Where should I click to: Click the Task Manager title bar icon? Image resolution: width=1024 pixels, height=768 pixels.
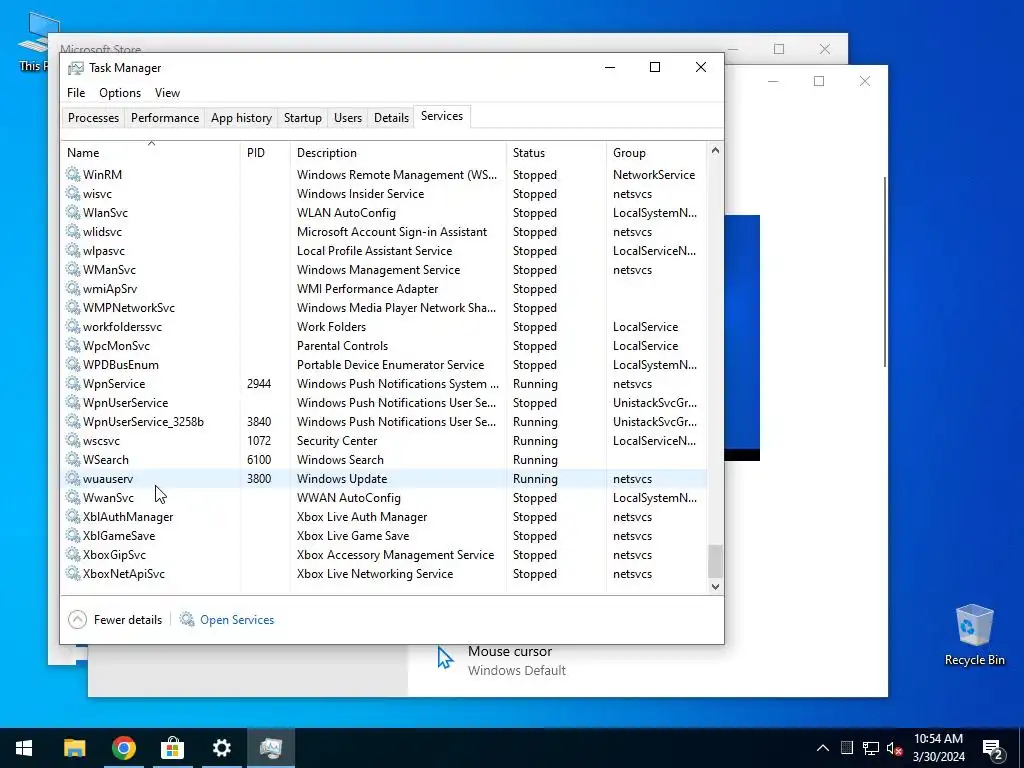pos(76,68)
